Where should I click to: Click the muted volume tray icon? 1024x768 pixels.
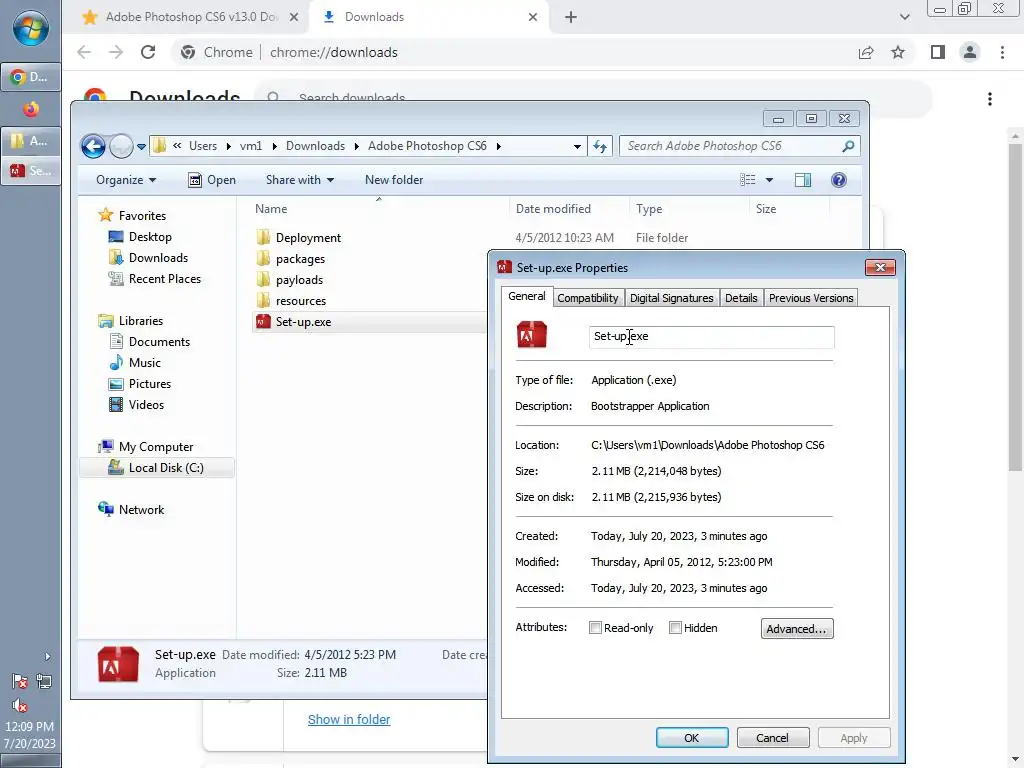[x=20, y=705]
